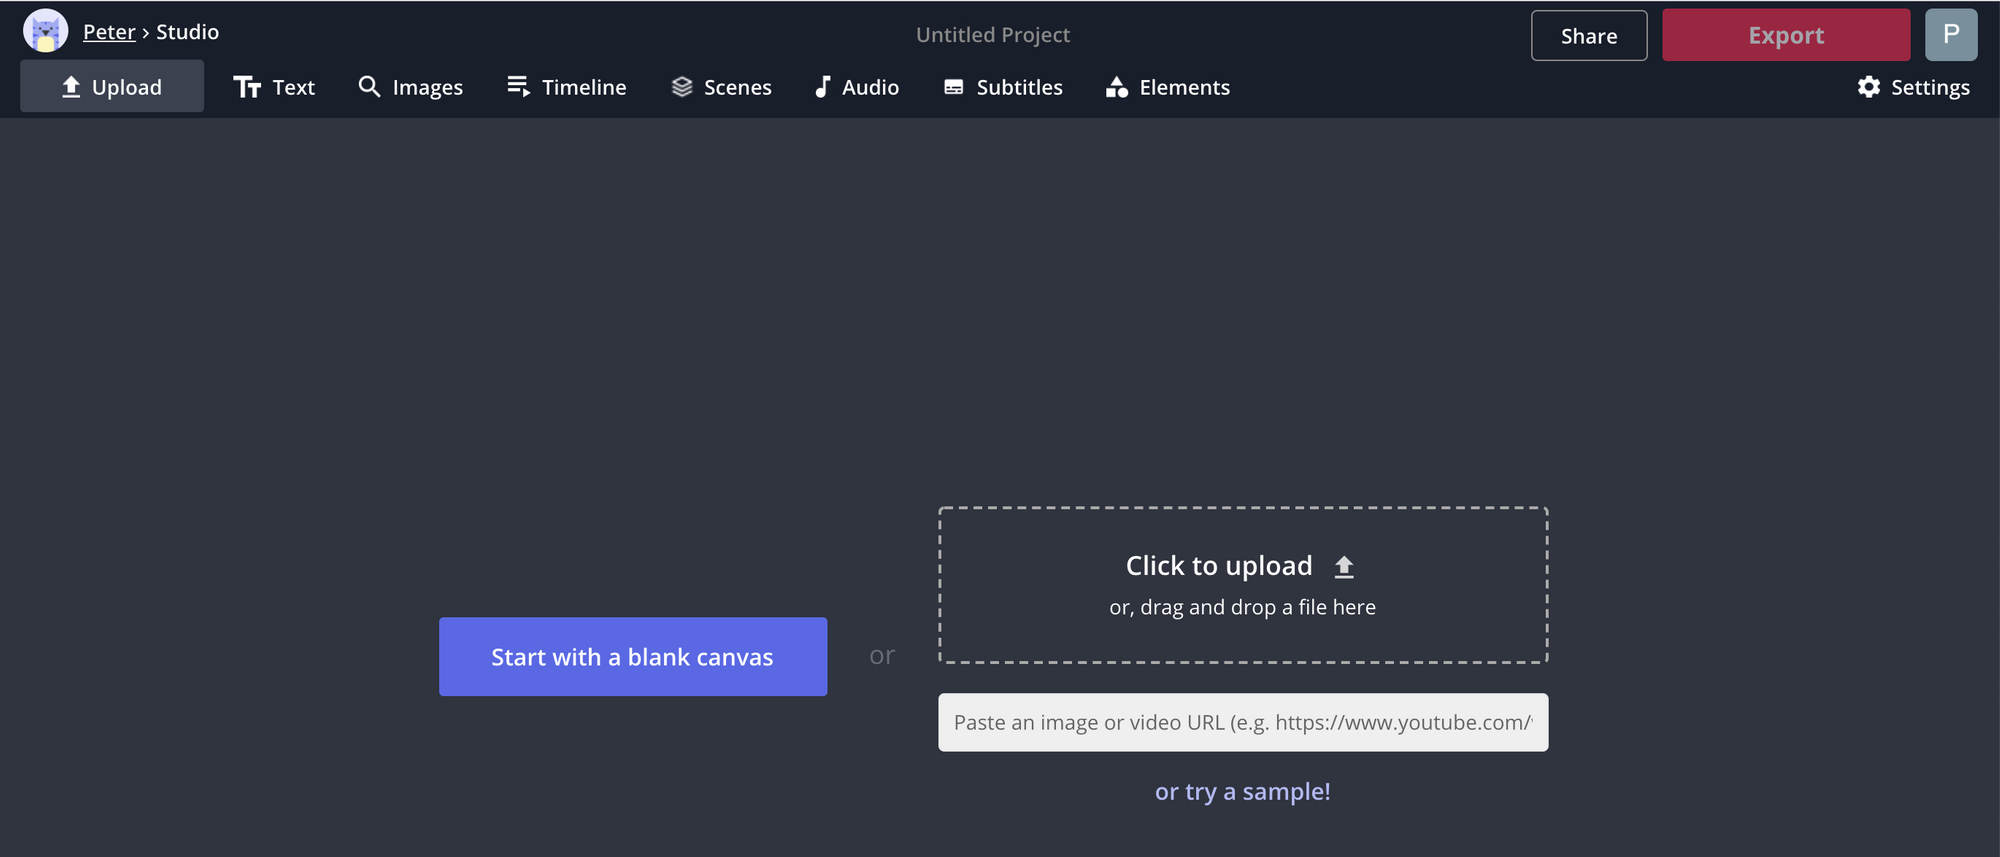Click the Upload arrow icon in toolbar
2000x857 pixels.
point(71,87)
